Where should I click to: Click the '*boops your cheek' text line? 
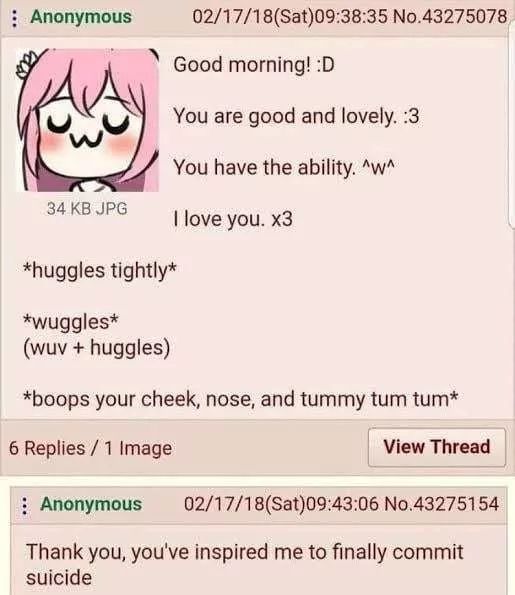(240, 400)
